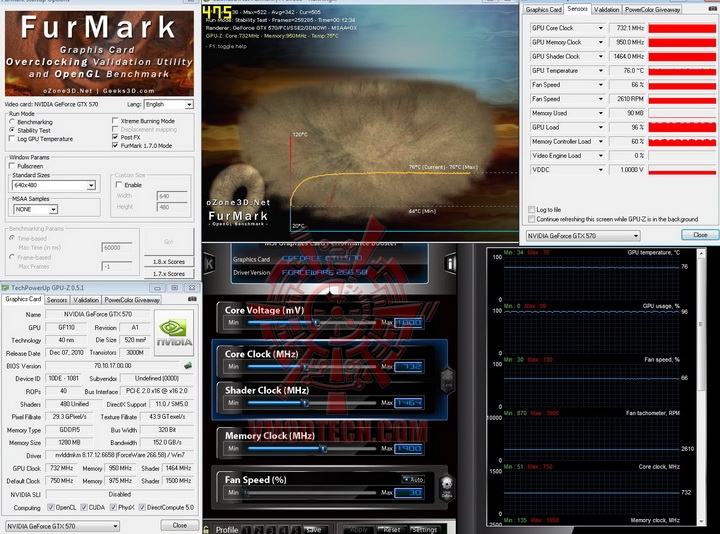
Task: Close the GPU-Z Sensors window via its Close button
Action: [700, 235]
